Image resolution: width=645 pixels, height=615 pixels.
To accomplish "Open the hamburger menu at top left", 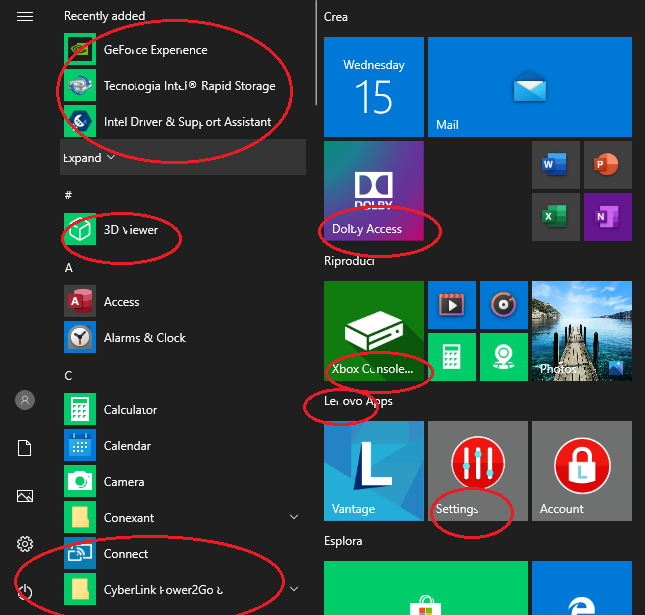I will coord(25,16).
